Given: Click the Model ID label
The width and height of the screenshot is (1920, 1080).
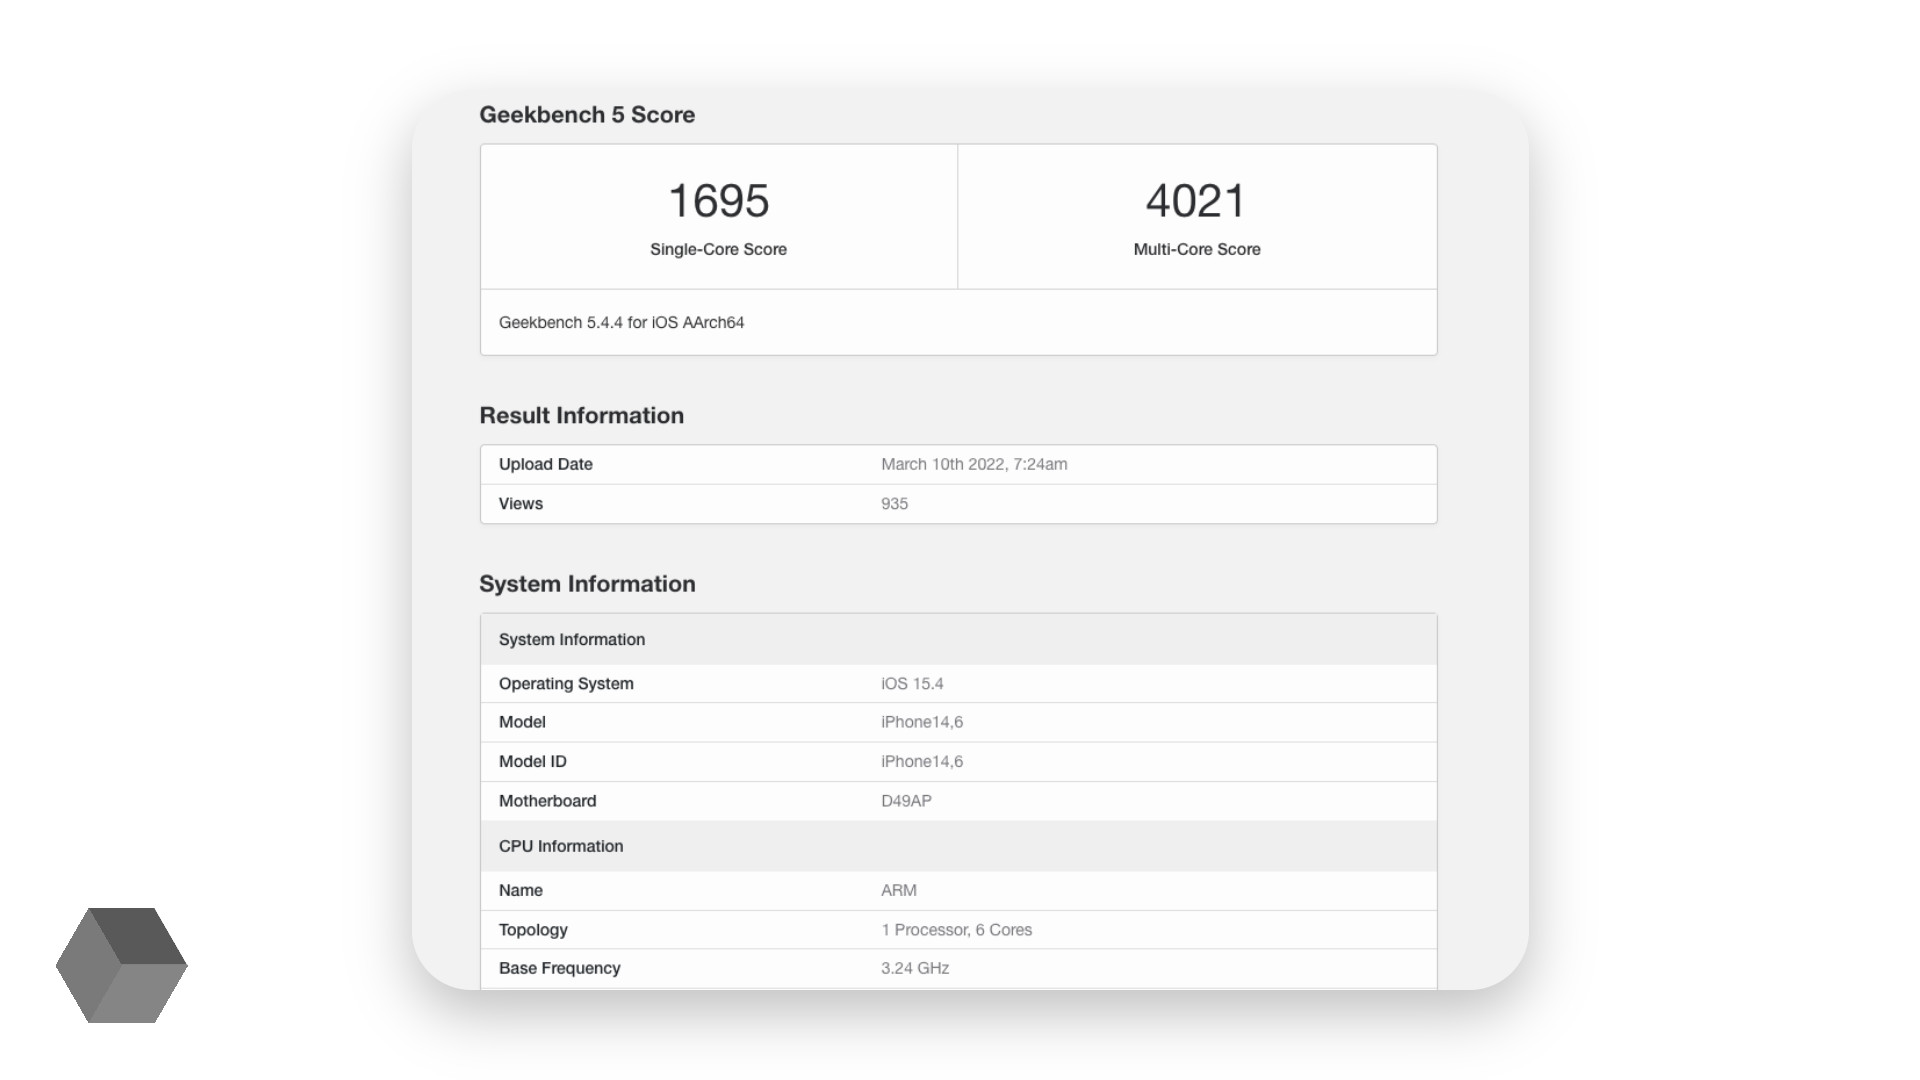Looking at the screenshot, I should pos(533,762).
